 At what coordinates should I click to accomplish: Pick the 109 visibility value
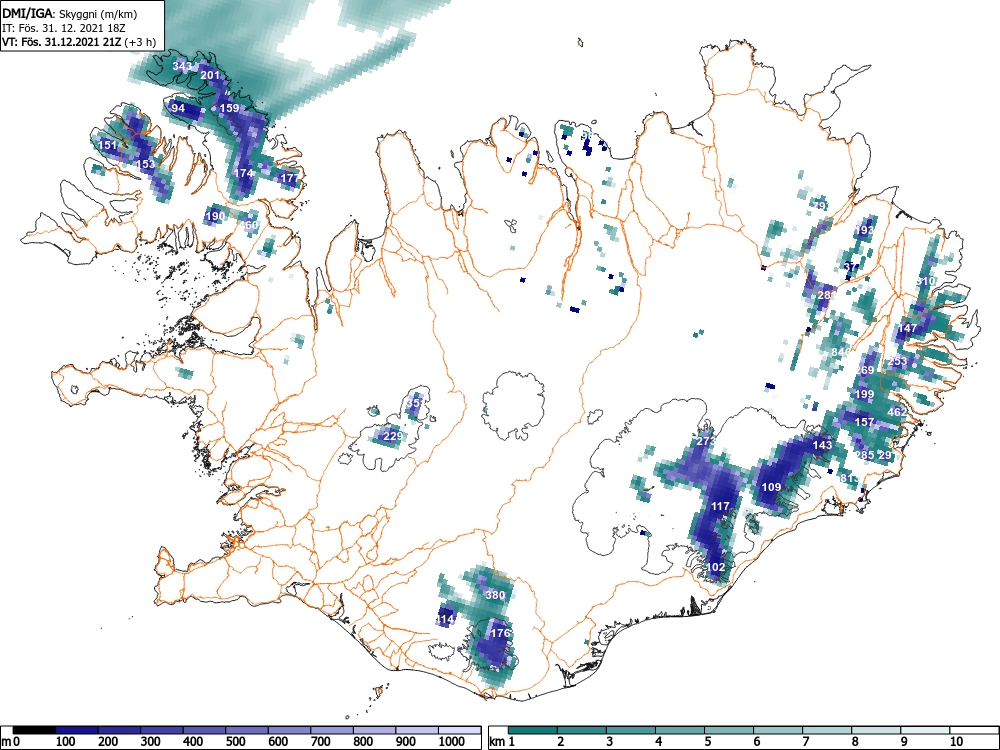[x=772, y=487]
